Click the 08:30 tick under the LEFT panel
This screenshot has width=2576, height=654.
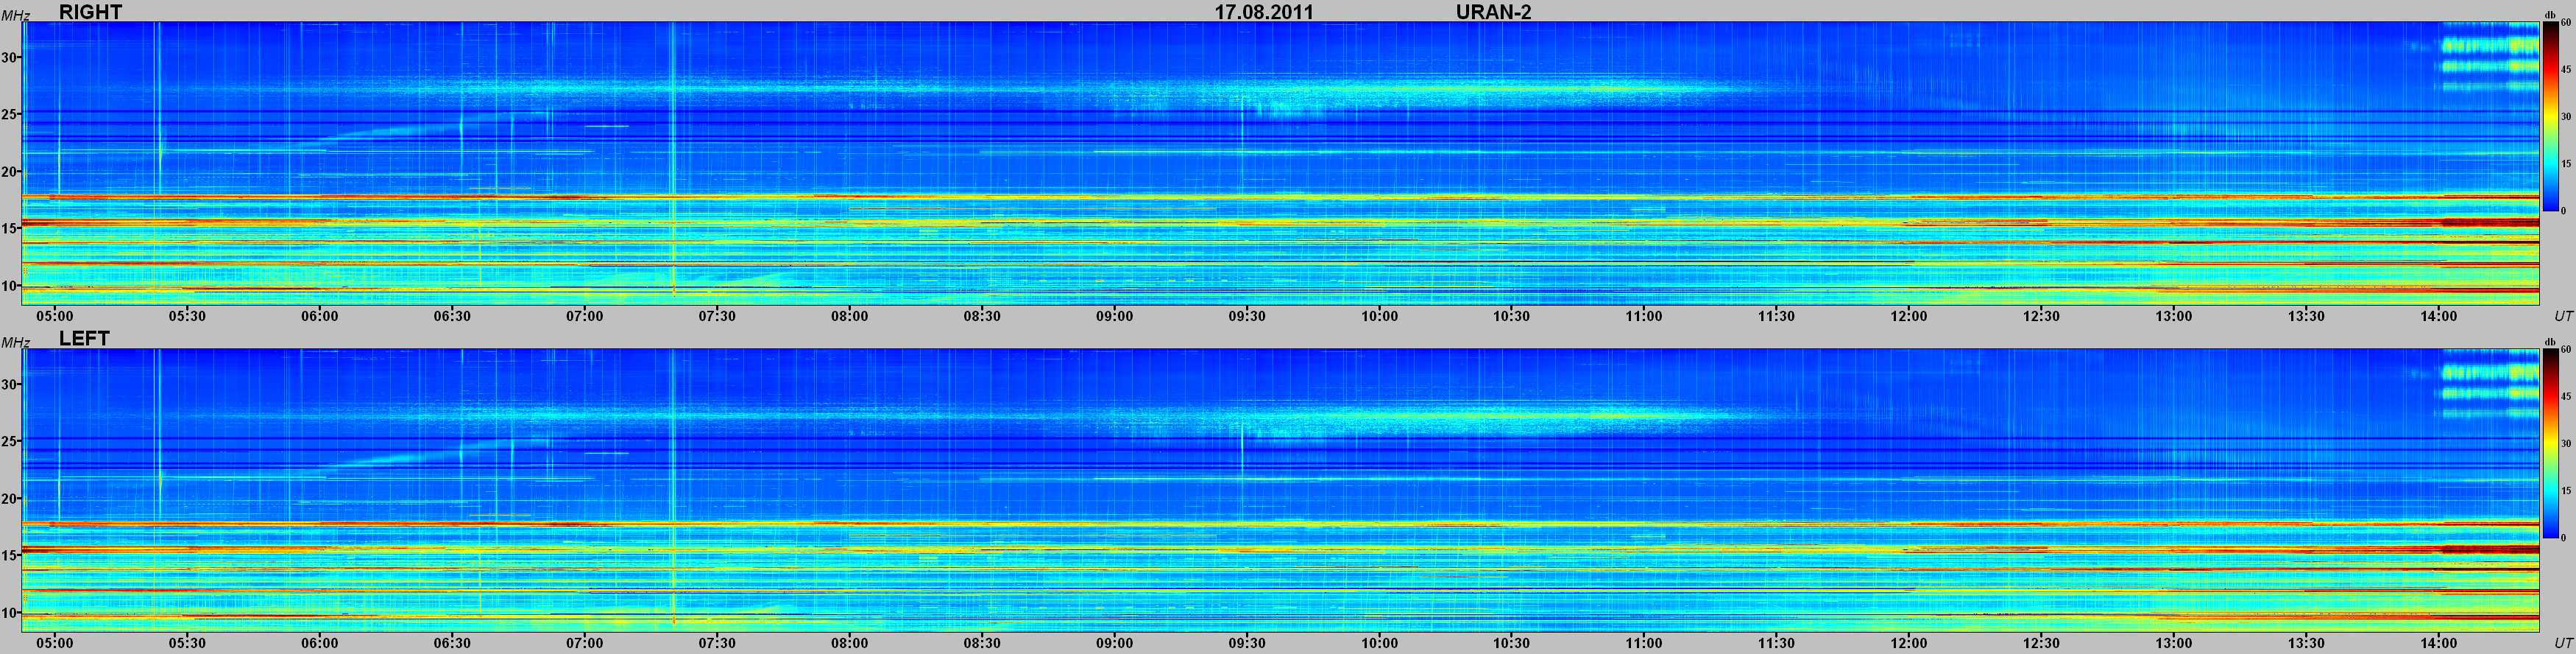982,643
